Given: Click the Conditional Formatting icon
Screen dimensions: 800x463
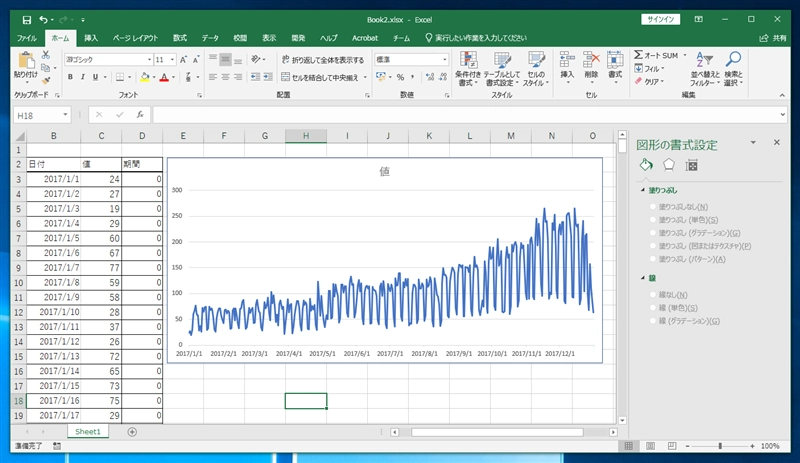Looking at the screenshot, I should tap(468, 60).
